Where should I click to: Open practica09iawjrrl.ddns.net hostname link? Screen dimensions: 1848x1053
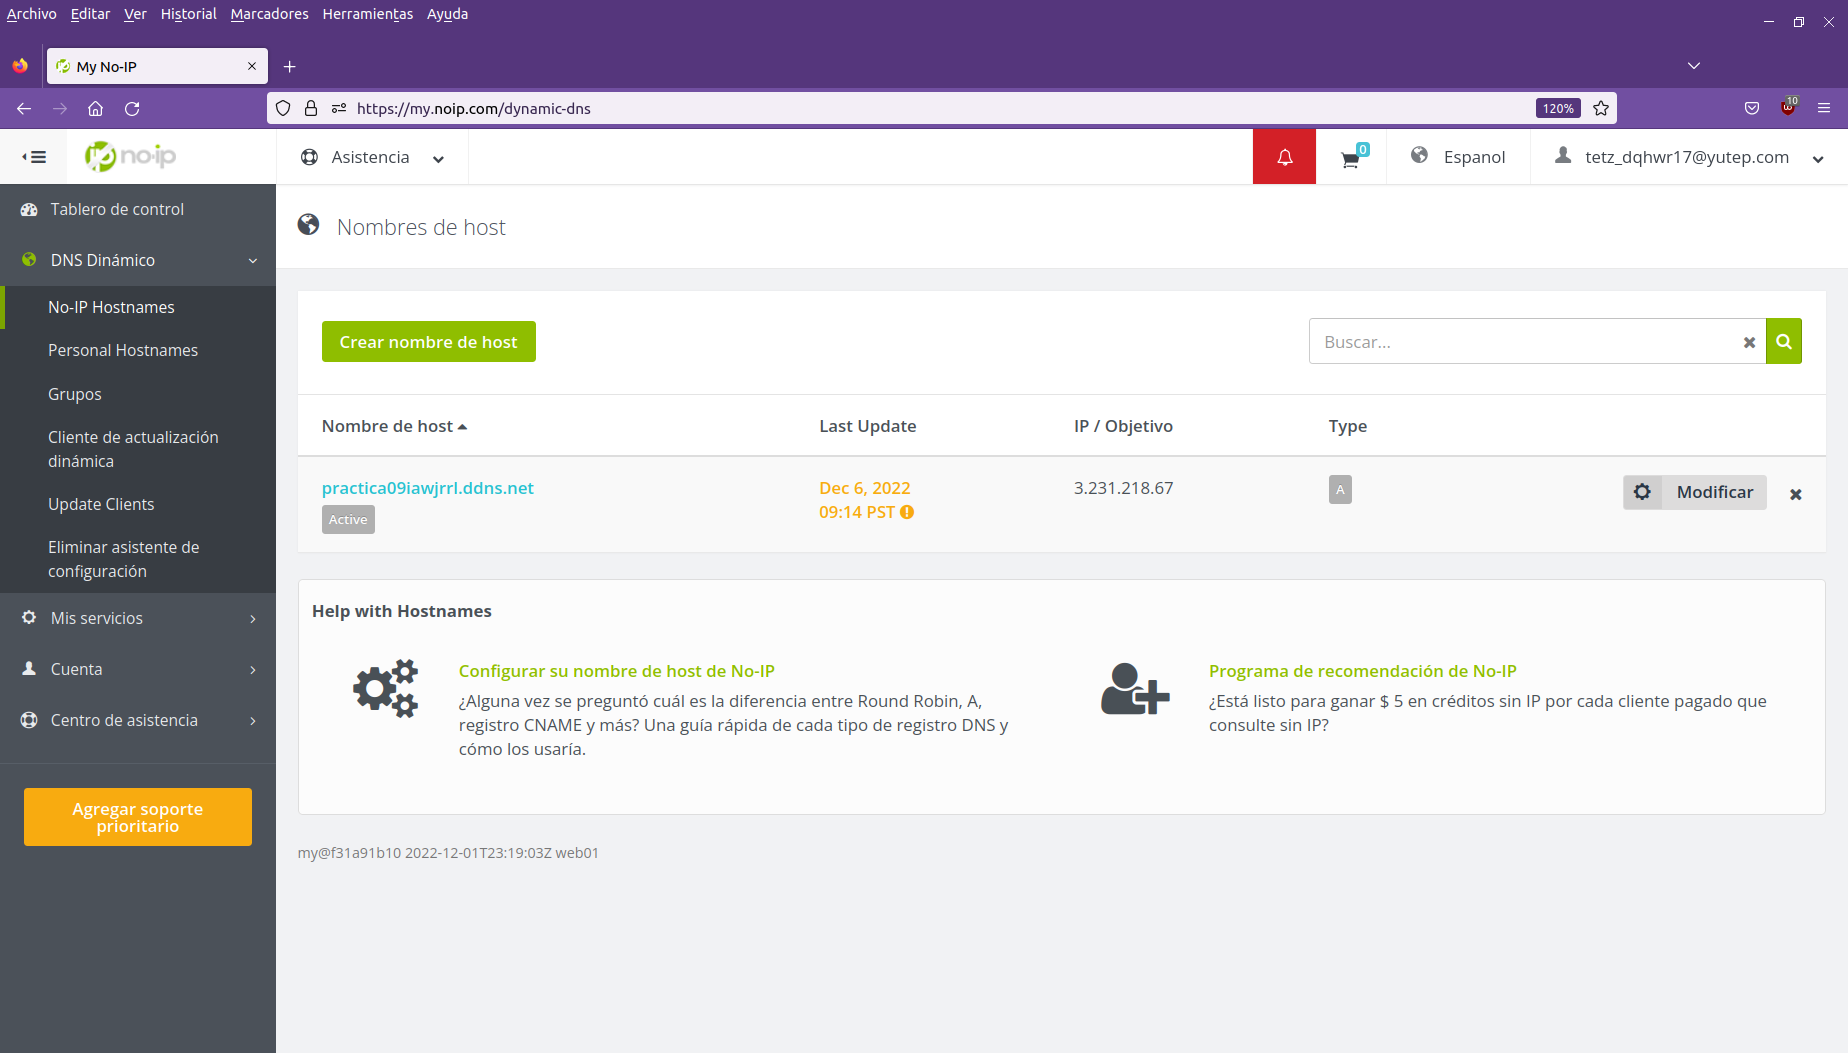[x=428, y=488]
